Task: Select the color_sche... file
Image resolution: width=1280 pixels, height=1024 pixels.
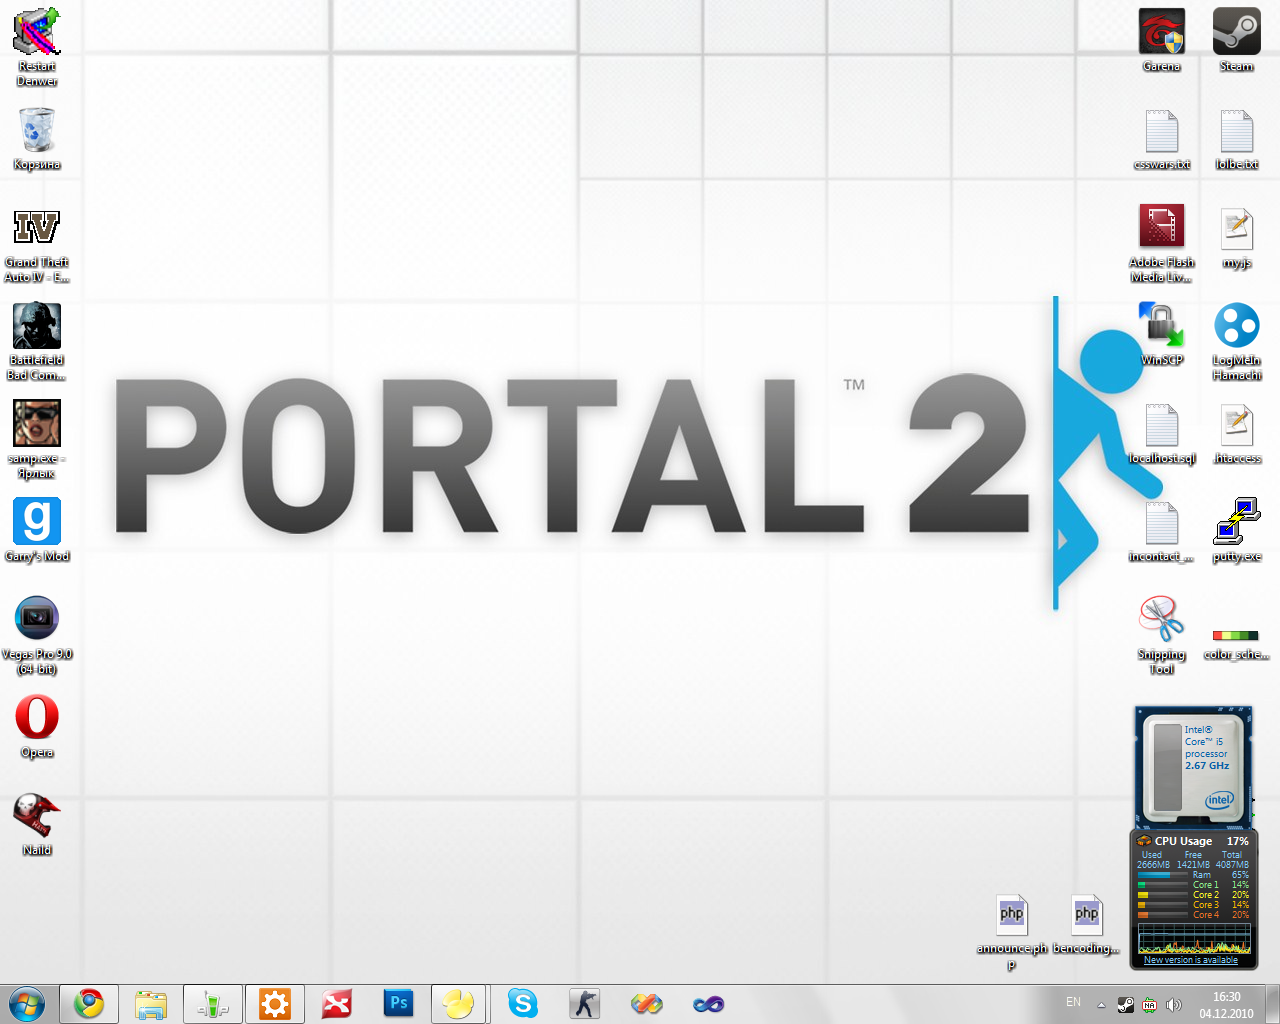Action: pyautogui.click(x=1237, y=644)
